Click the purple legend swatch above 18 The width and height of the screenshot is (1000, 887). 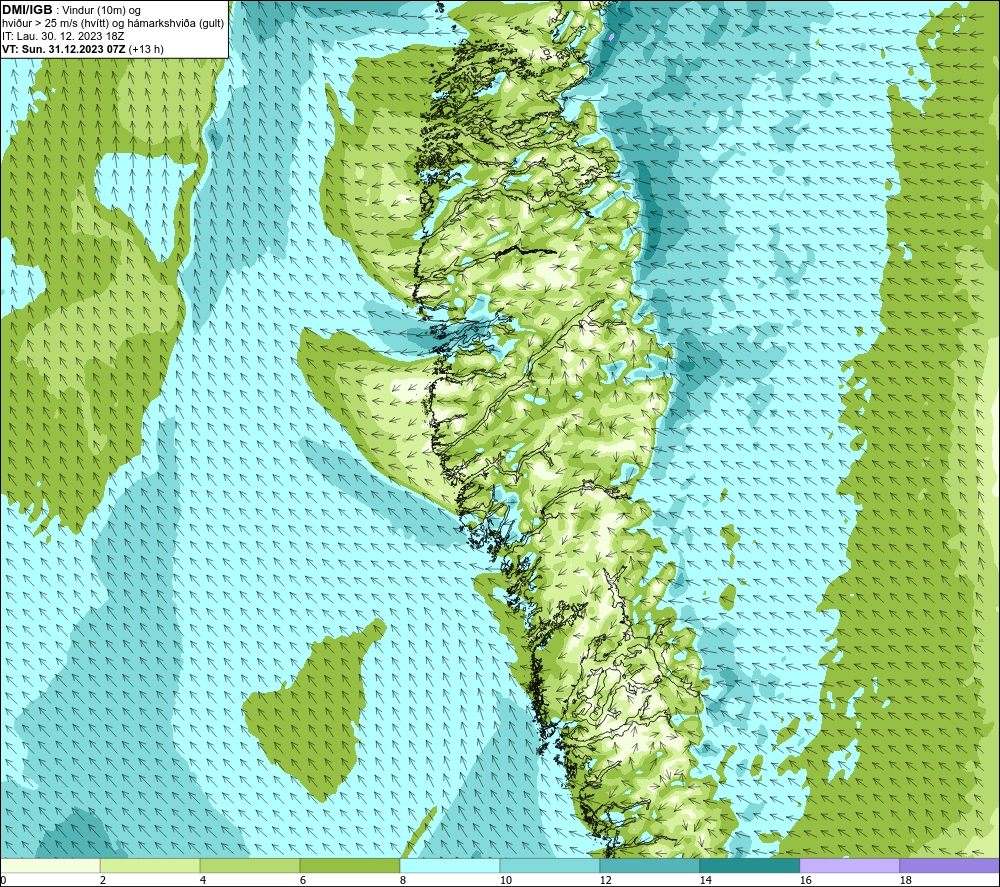950,865
